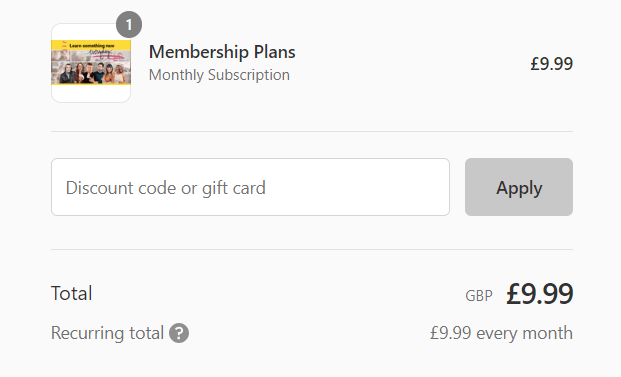
Task: Click the group of people in the product image
Action: (x=92, y=73)
